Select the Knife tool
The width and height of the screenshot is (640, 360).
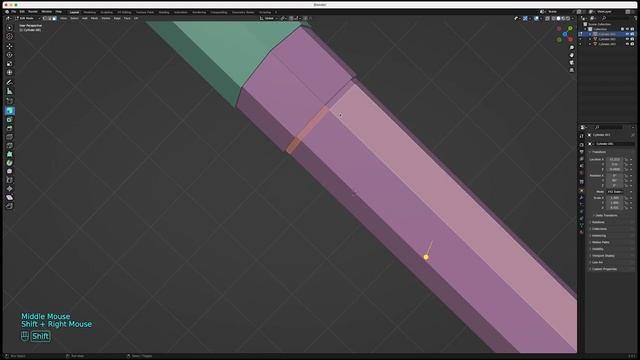[x=9, y=145]
